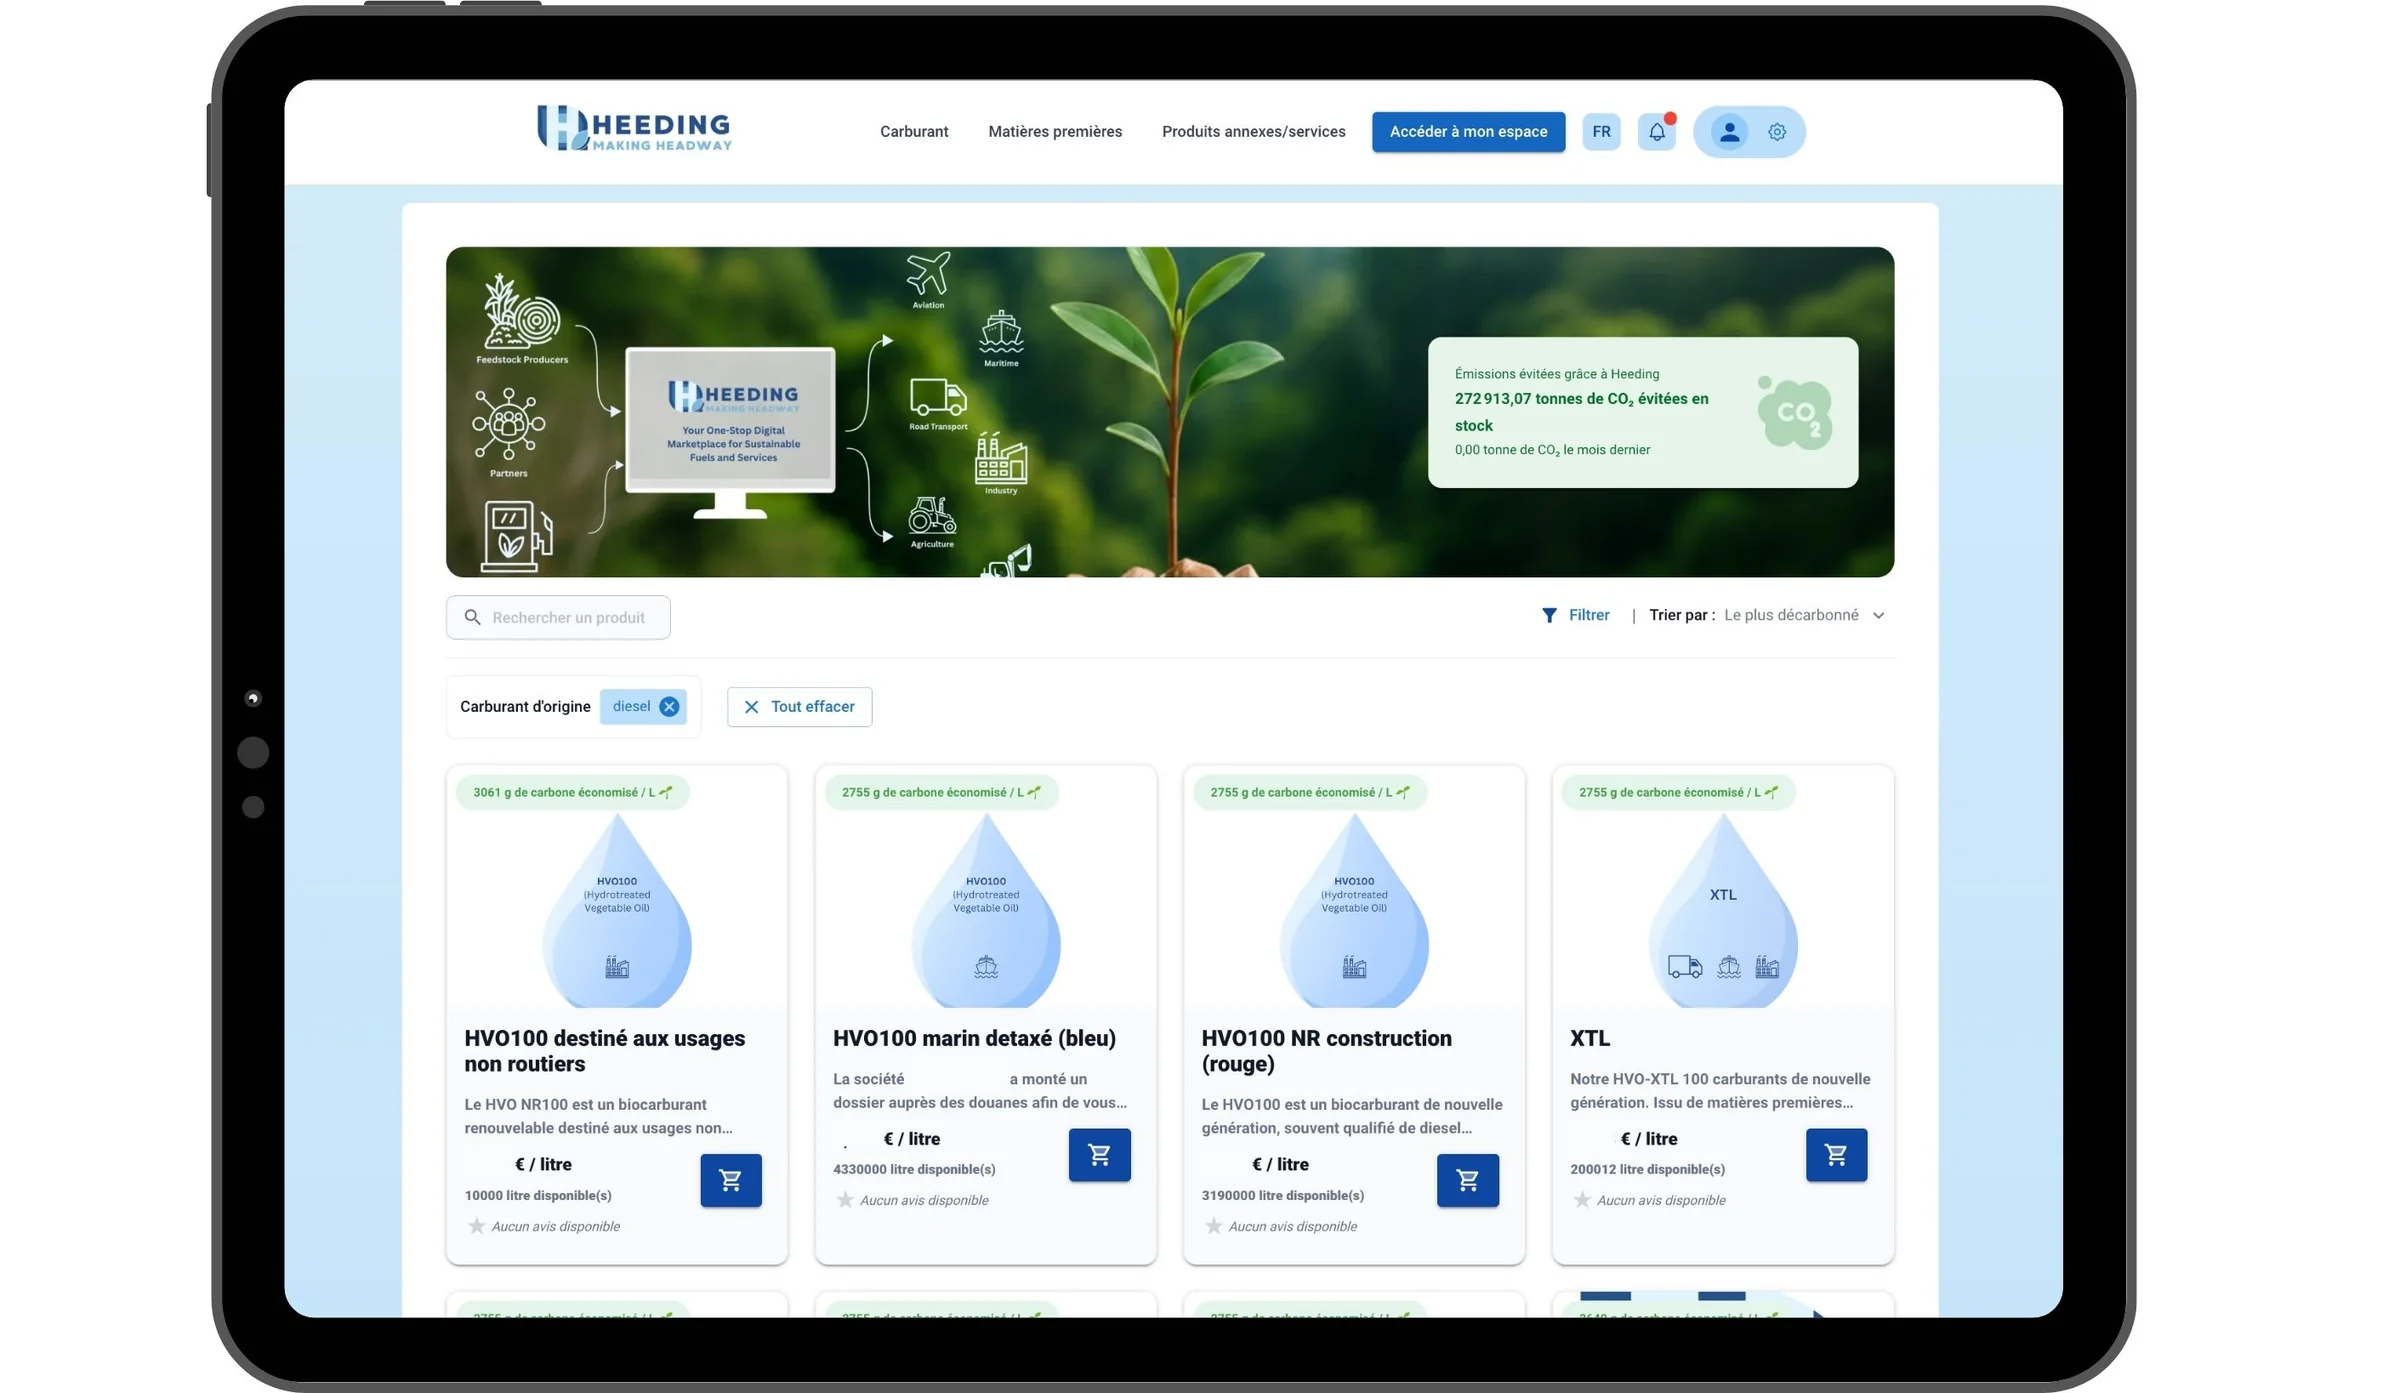
Task: Add HVO100 NR construction to cart
Action: (1468, 1180)
